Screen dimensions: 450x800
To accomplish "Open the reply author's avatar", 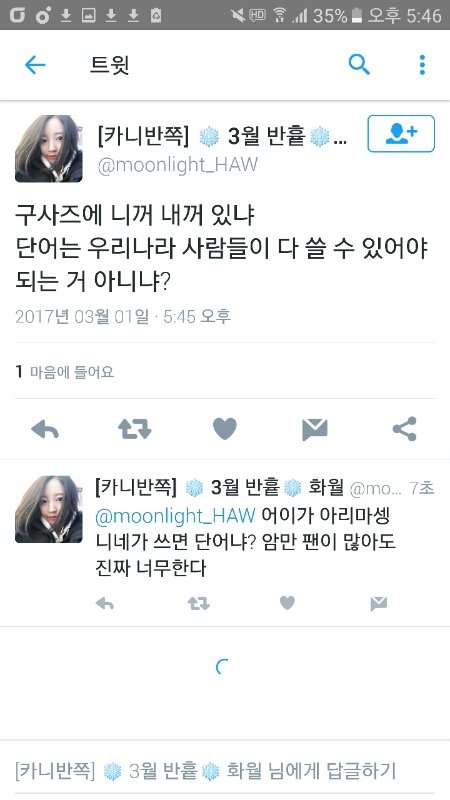I will click(x=48, y=509).
